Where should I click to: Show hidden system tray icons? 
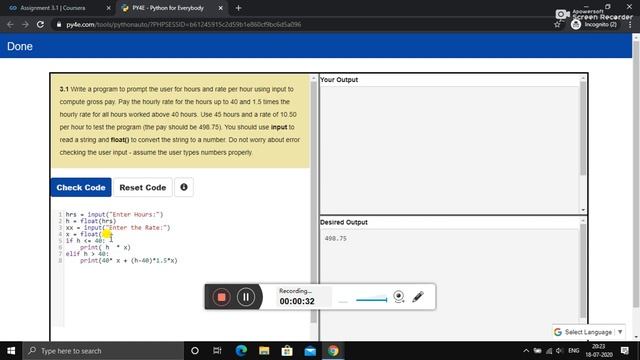526,351
